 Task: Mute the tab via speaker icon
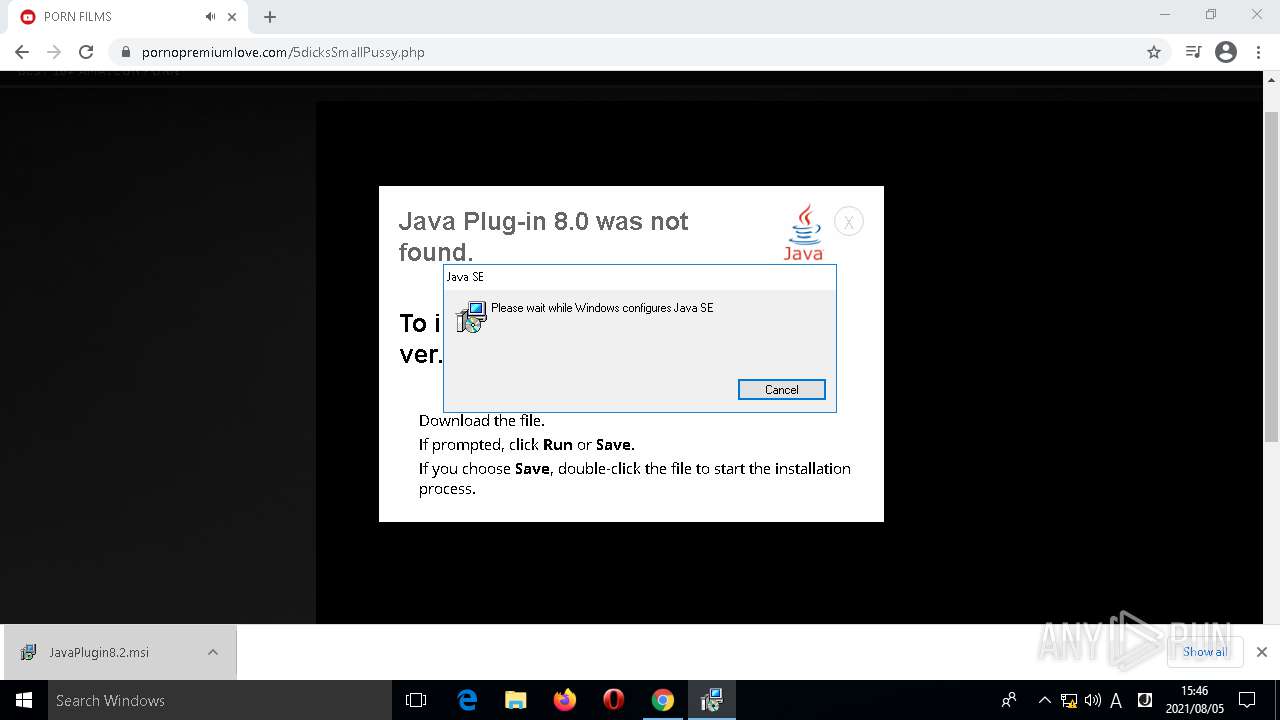pyautogui.click(x=210, y=17)
